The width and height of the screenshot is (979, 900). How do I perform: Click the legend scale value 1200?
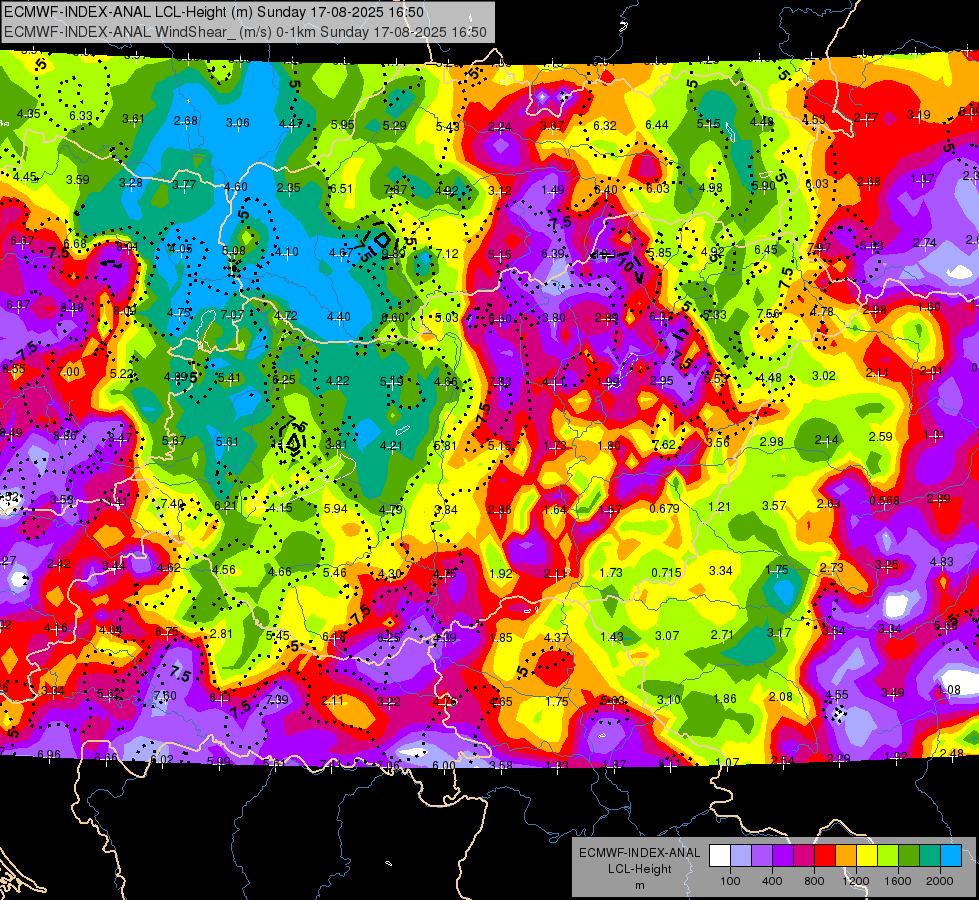(x=856, y=881)
